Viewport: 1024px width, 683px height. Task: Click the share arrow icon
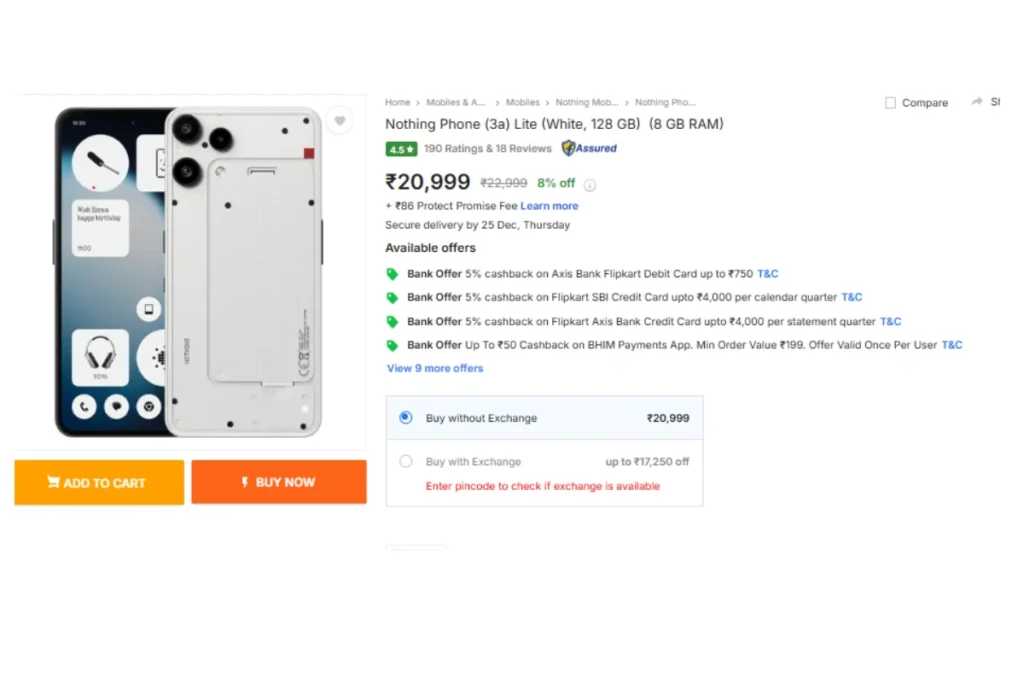click(976, 102)
